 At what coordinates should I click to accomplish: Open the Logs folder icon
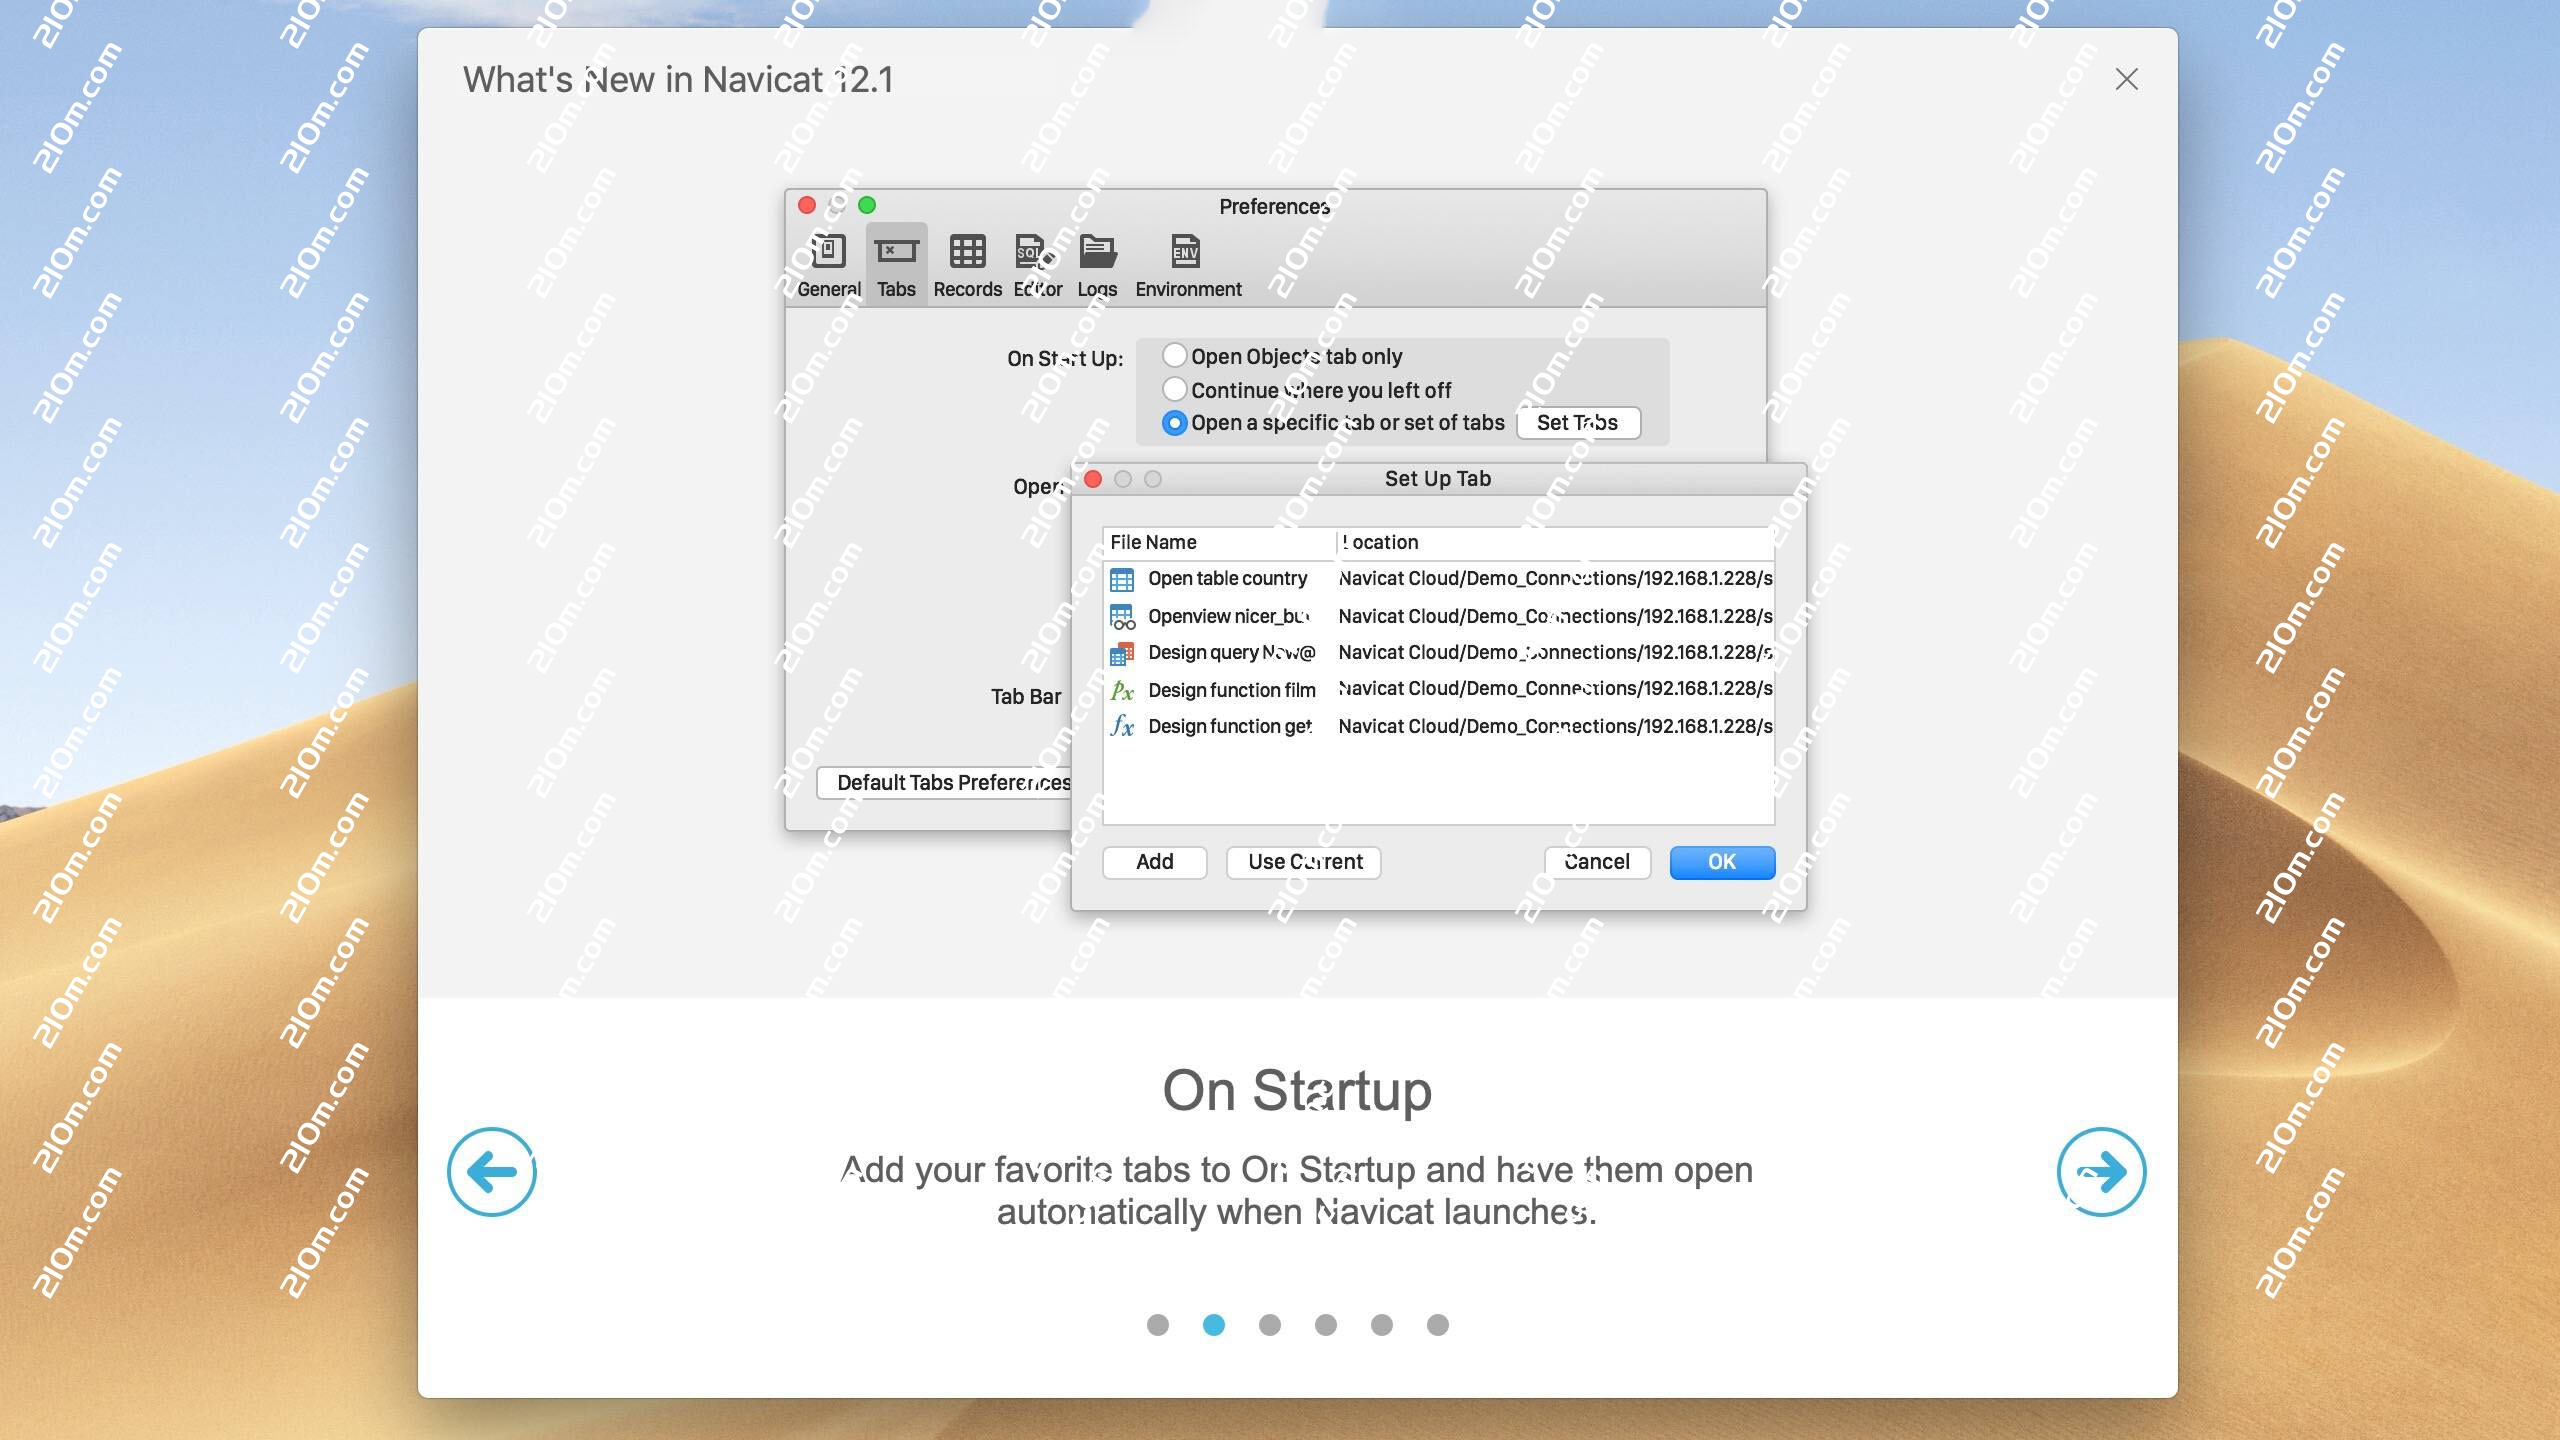point(1097,252)
